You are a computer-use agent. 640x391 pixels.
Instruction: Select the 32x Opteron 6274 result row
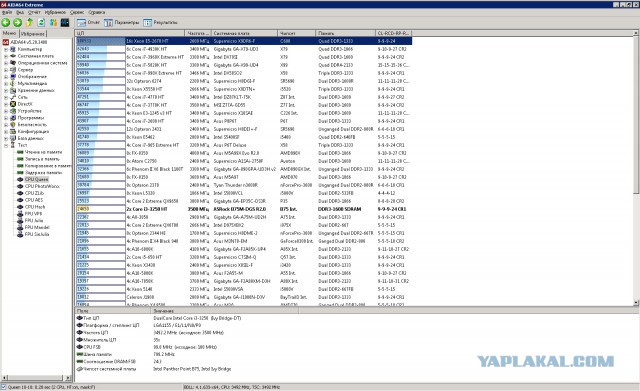[x=244, y=81]
